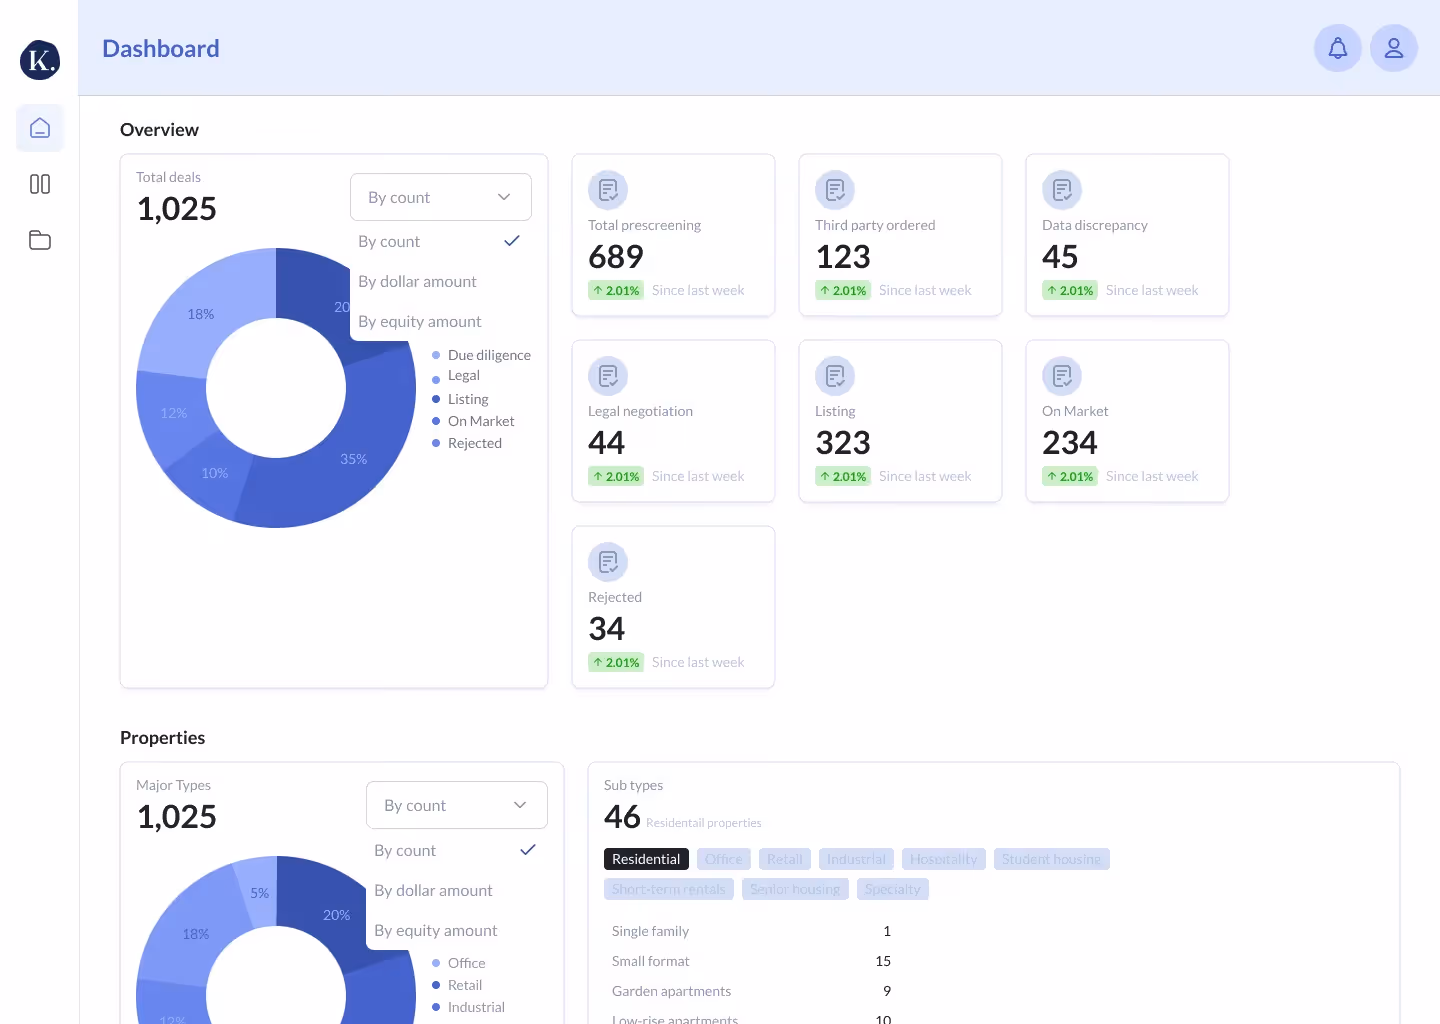The height and width of the screenshot is (1024, 1440).
Task: Toggle the Hospitality sub type filter
Action: (x=943, y=858)
